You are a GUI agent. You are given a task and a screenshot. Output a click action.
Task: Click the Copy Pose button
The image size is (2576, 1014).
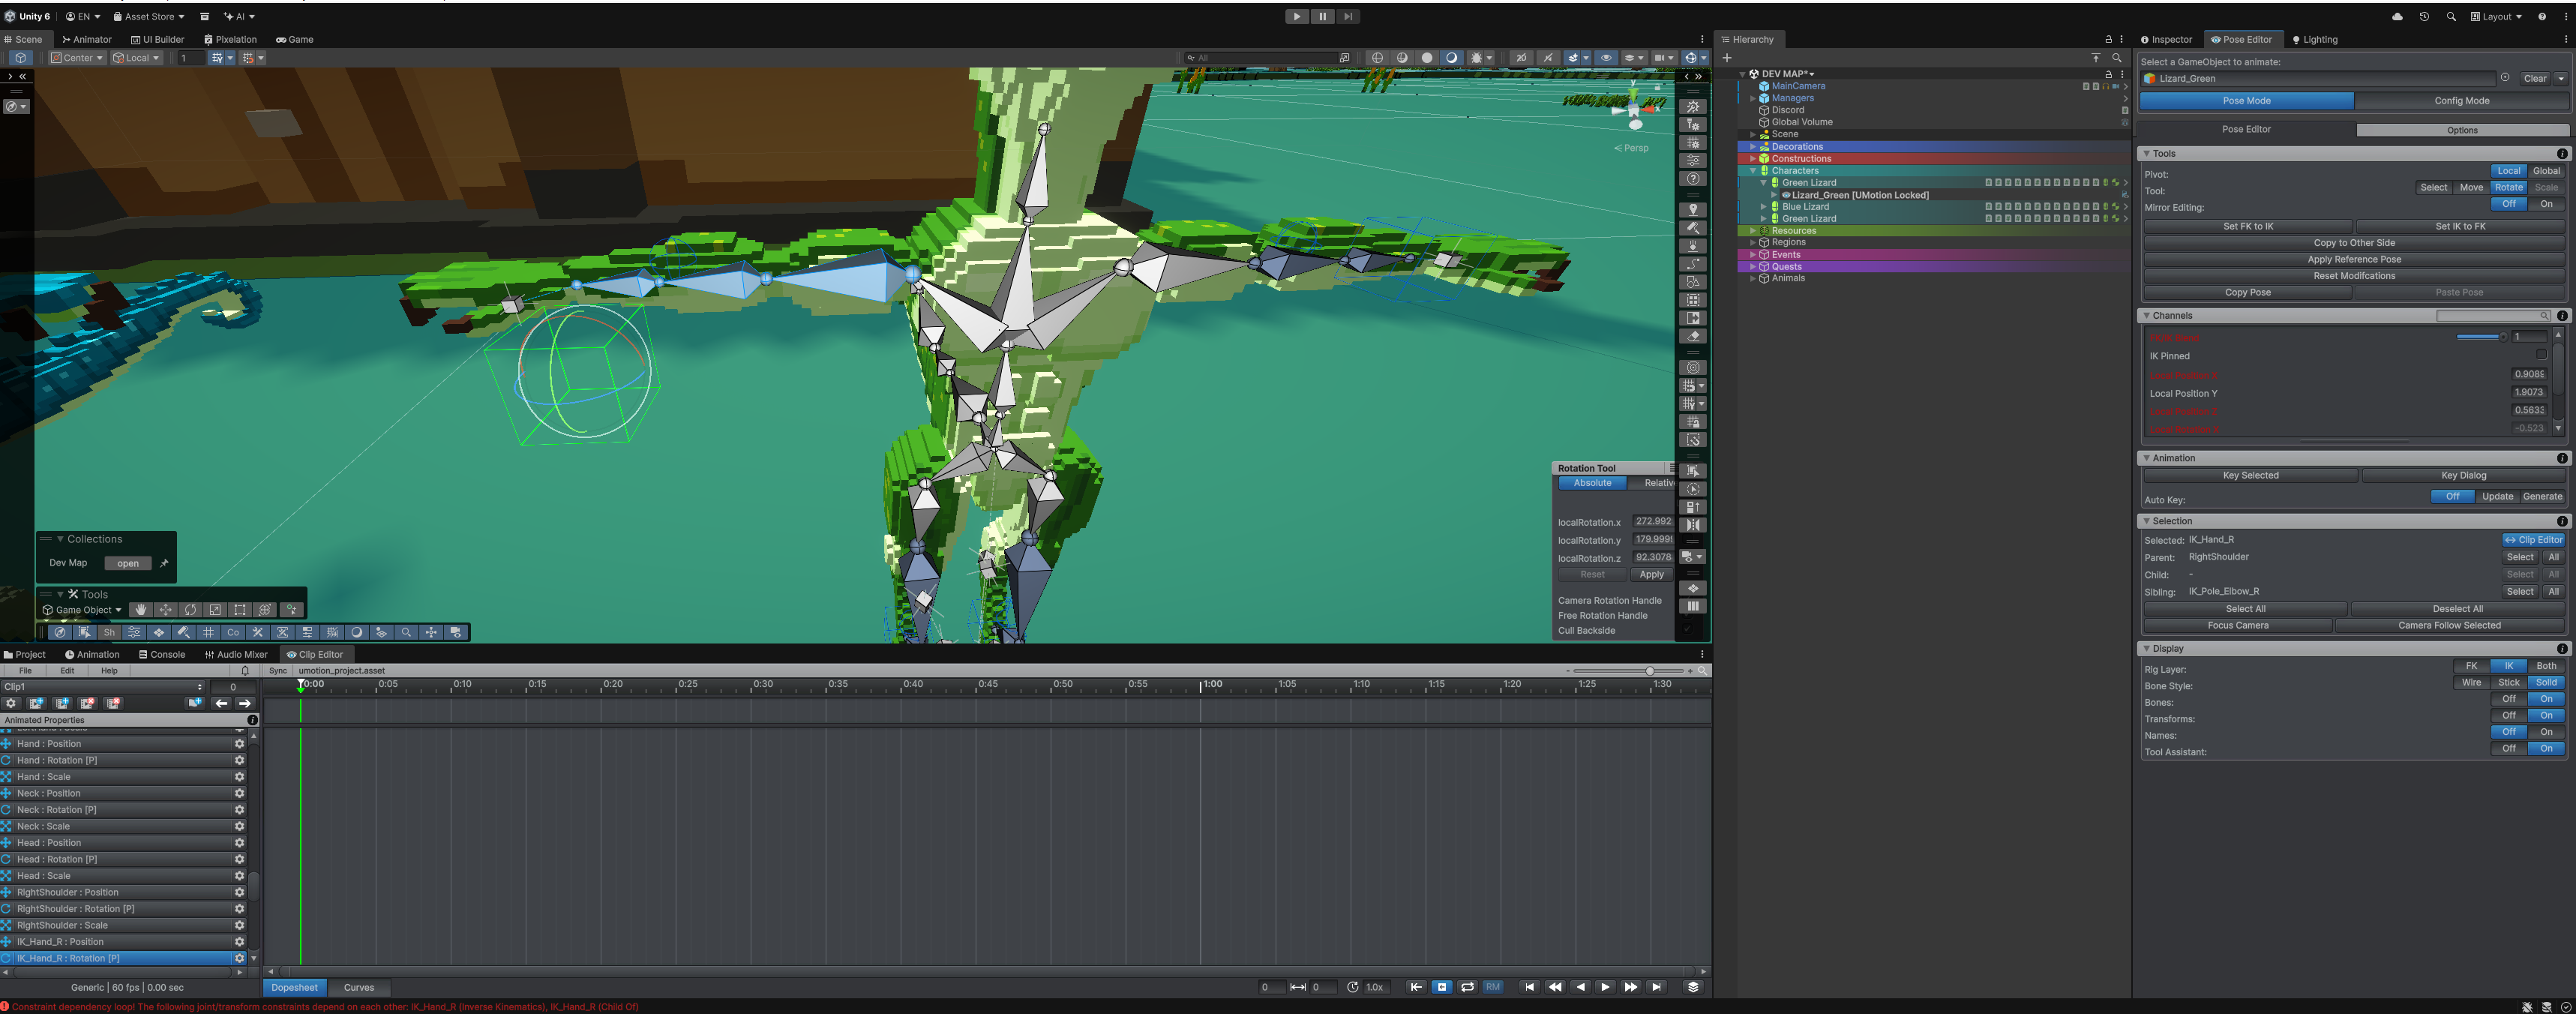pos(2247,293)
